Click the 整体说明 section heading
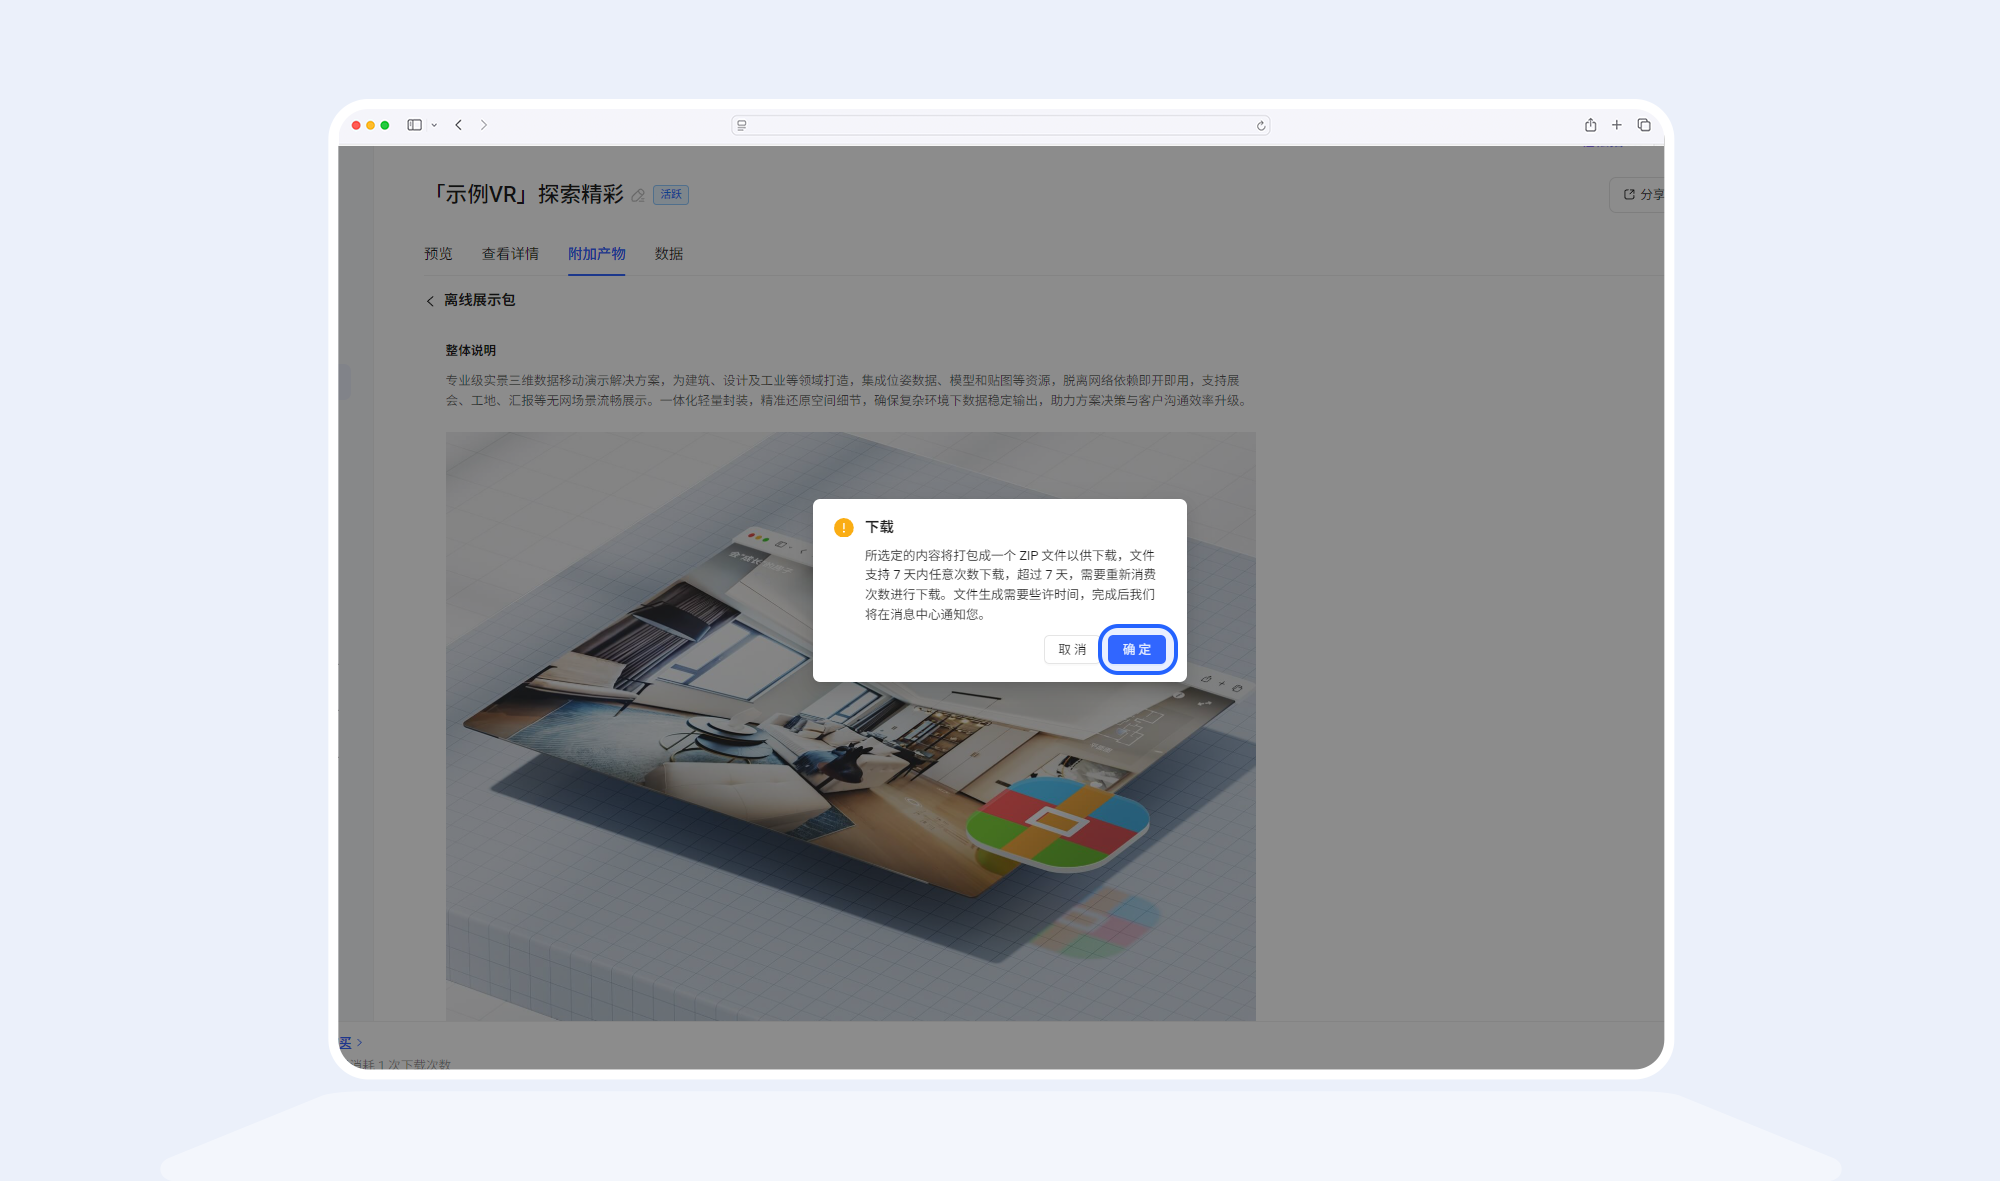2000x1181 pixels. [x=471, y=350]
